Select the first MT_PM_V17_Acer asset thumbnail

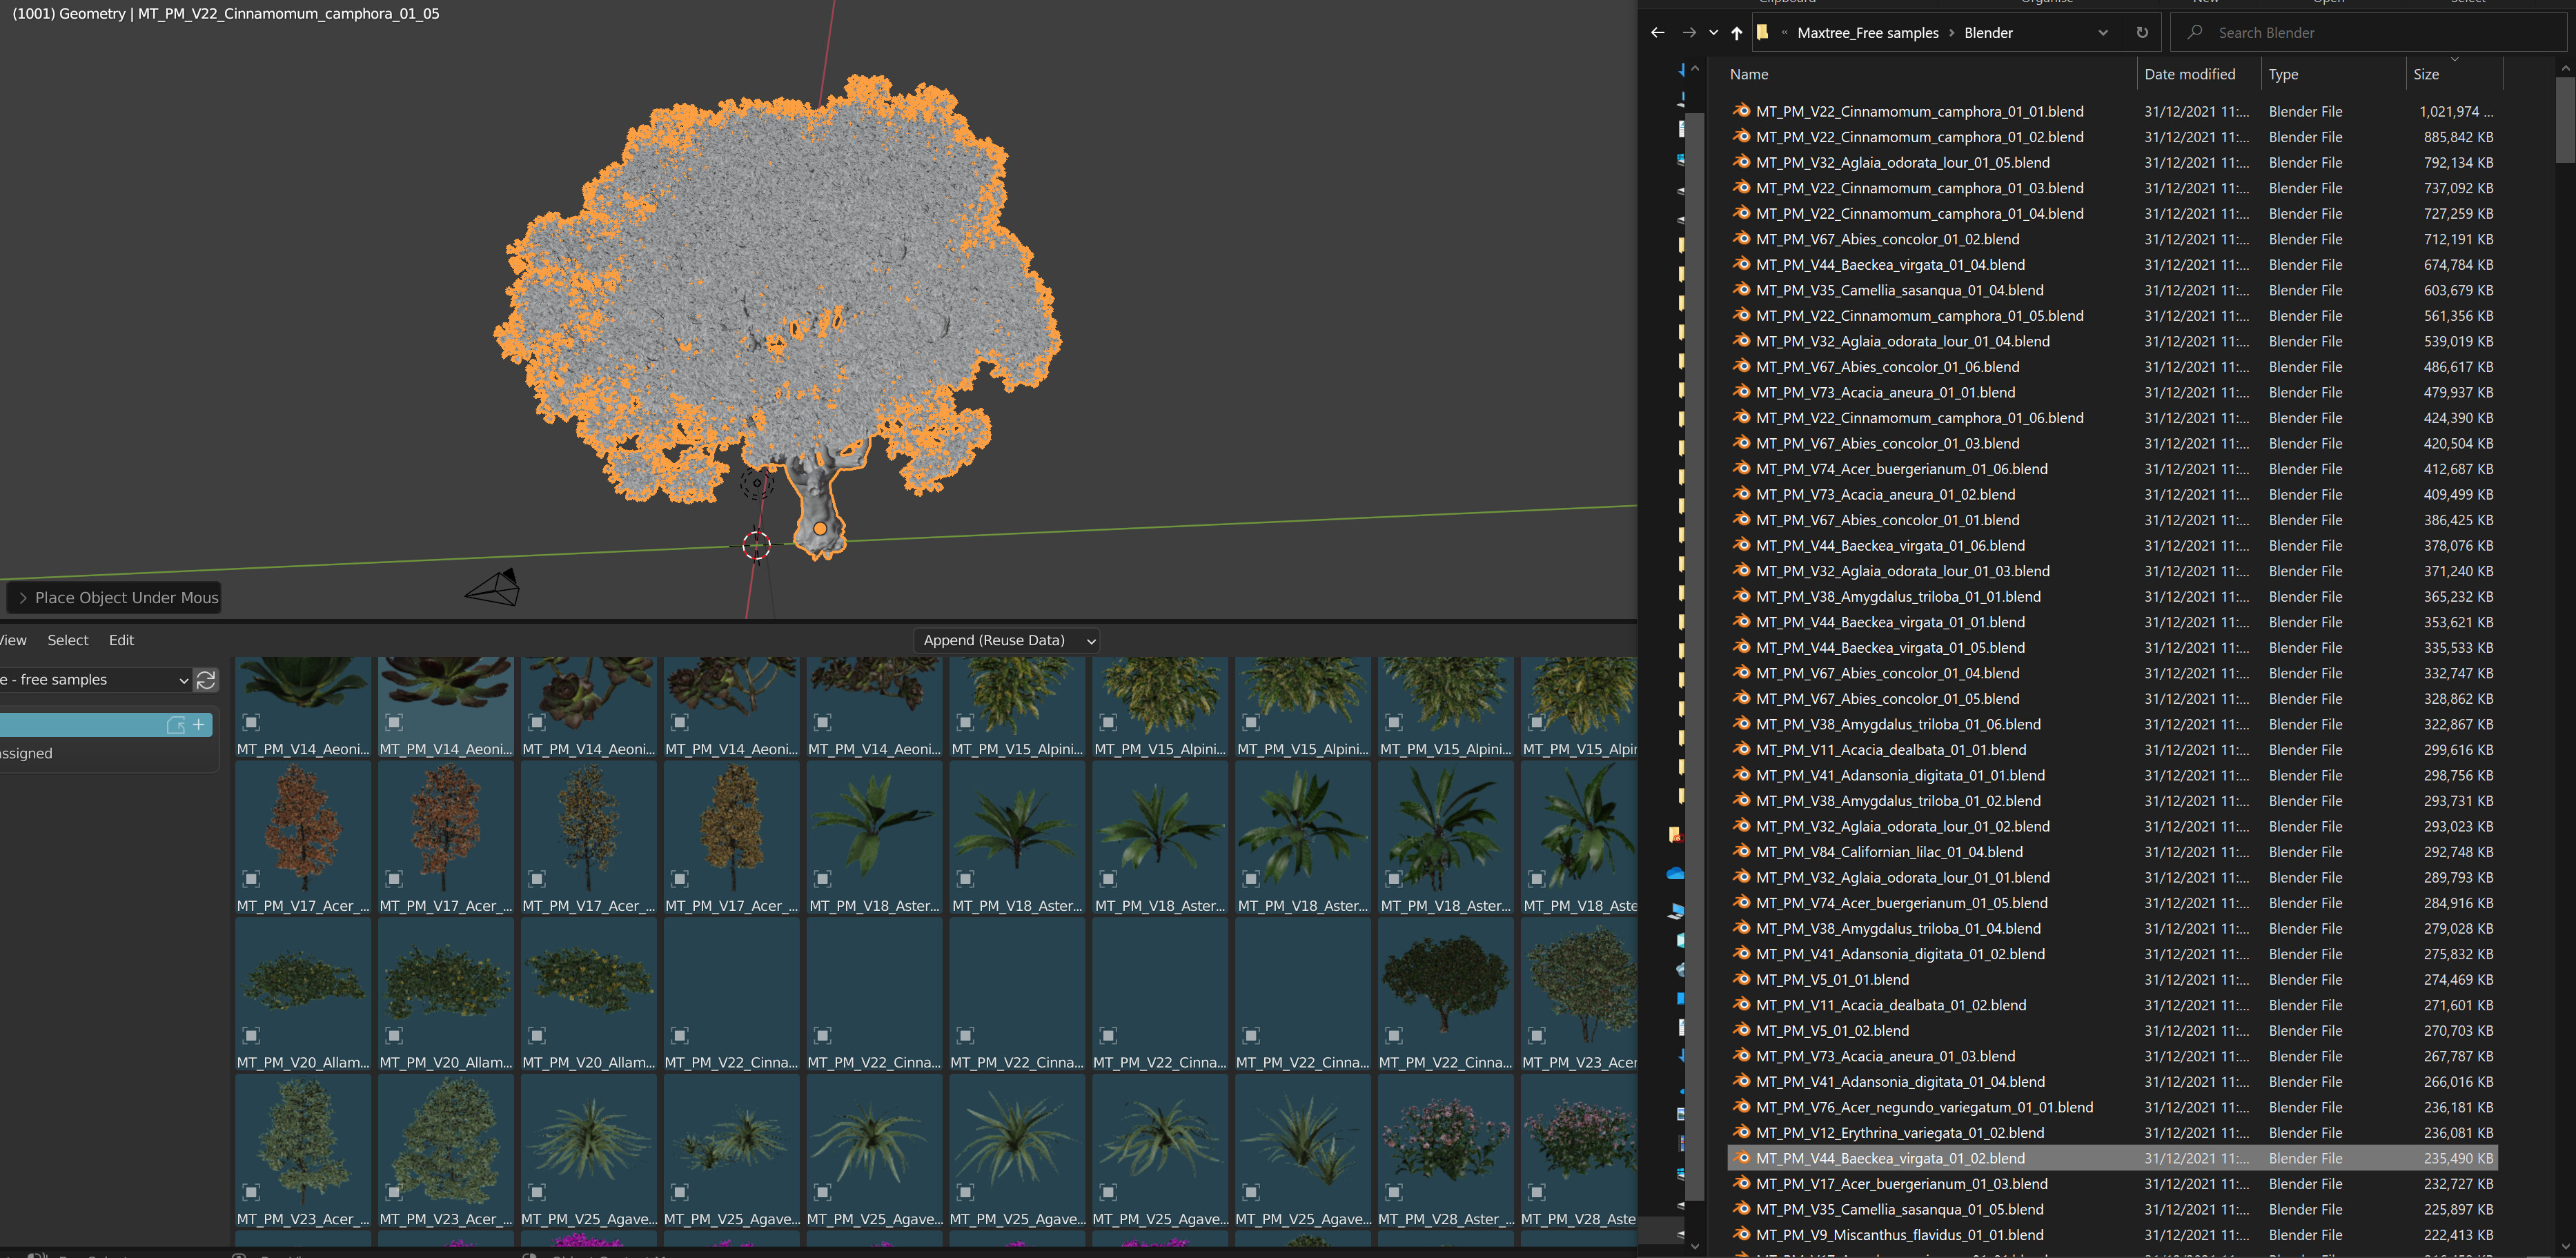pyautogui.click(x=303, y=830)
